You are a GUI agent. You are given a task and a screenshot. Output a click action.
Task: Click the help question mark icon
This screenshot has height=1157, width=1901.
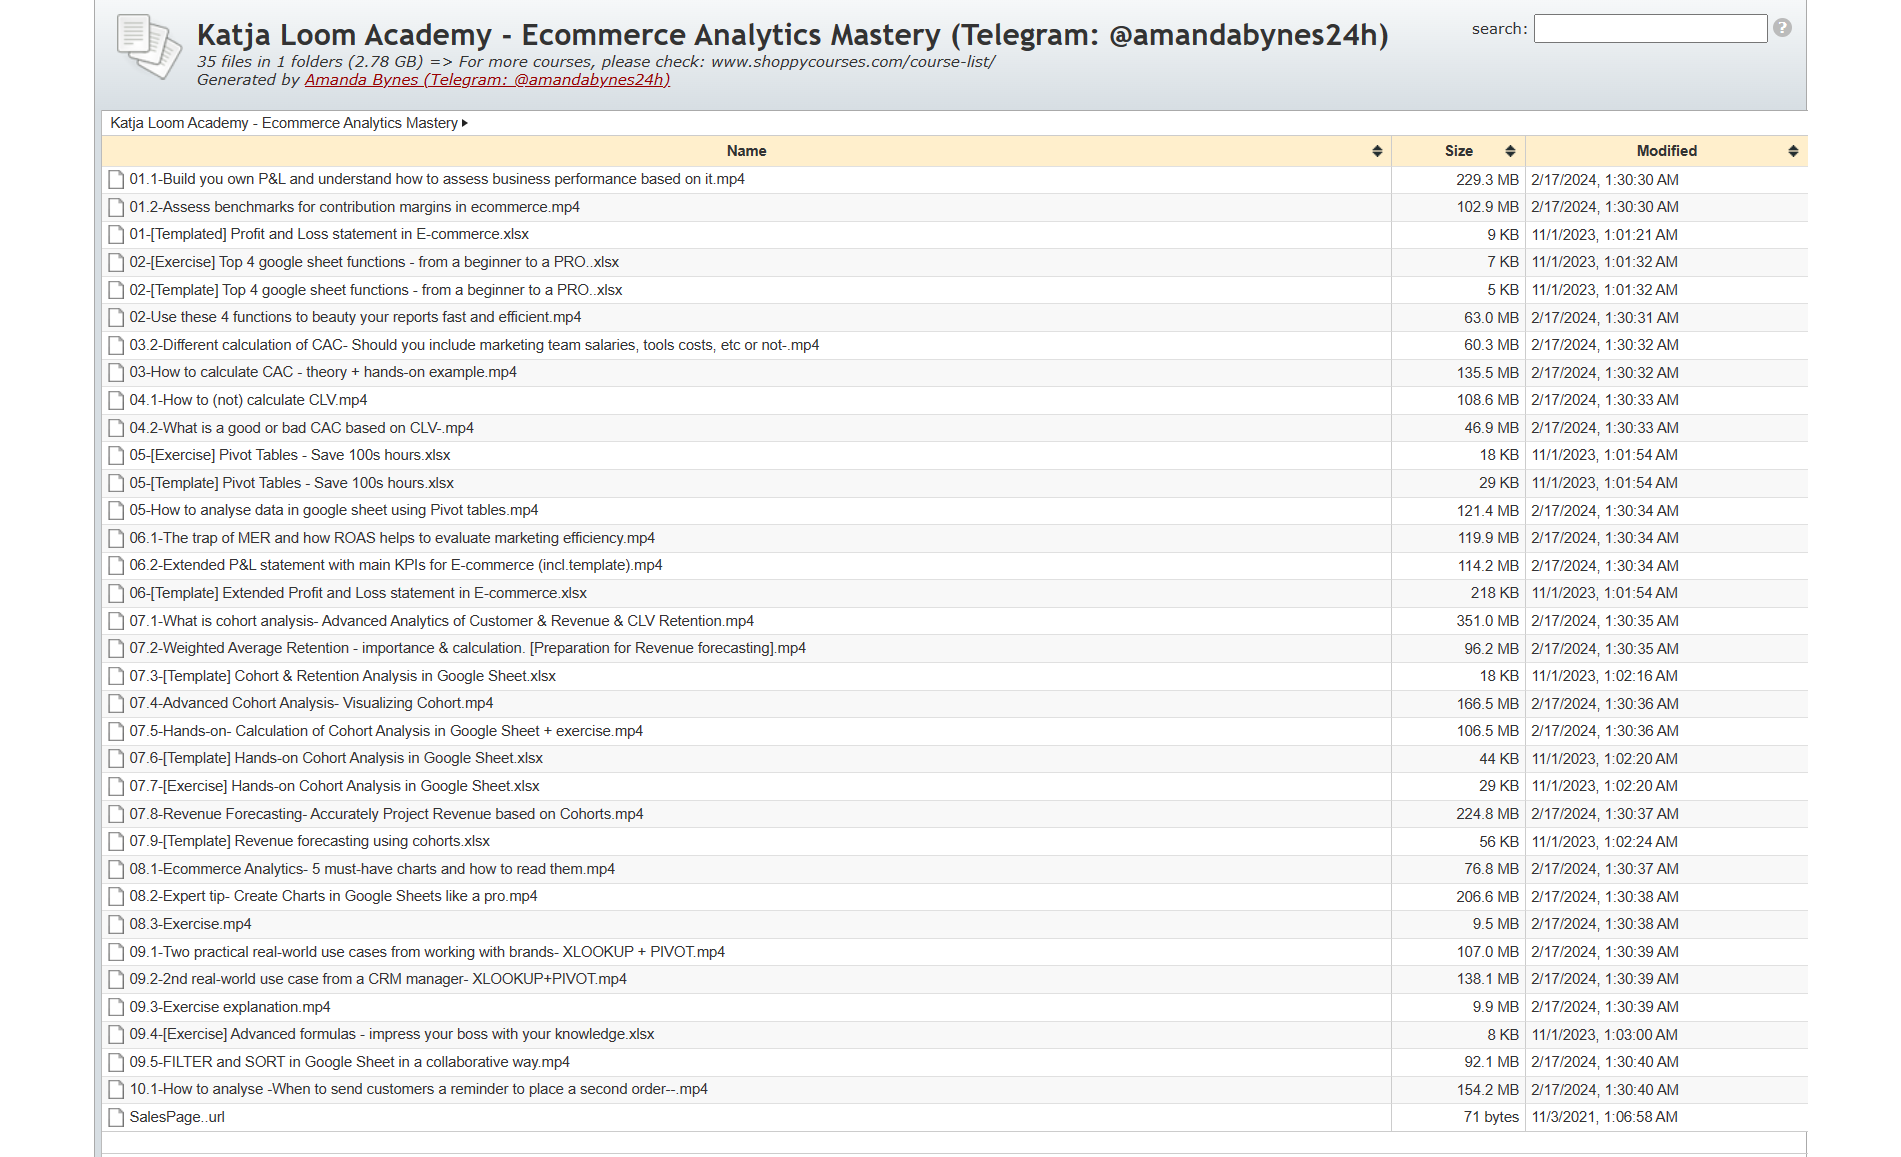pos(1782,28)
